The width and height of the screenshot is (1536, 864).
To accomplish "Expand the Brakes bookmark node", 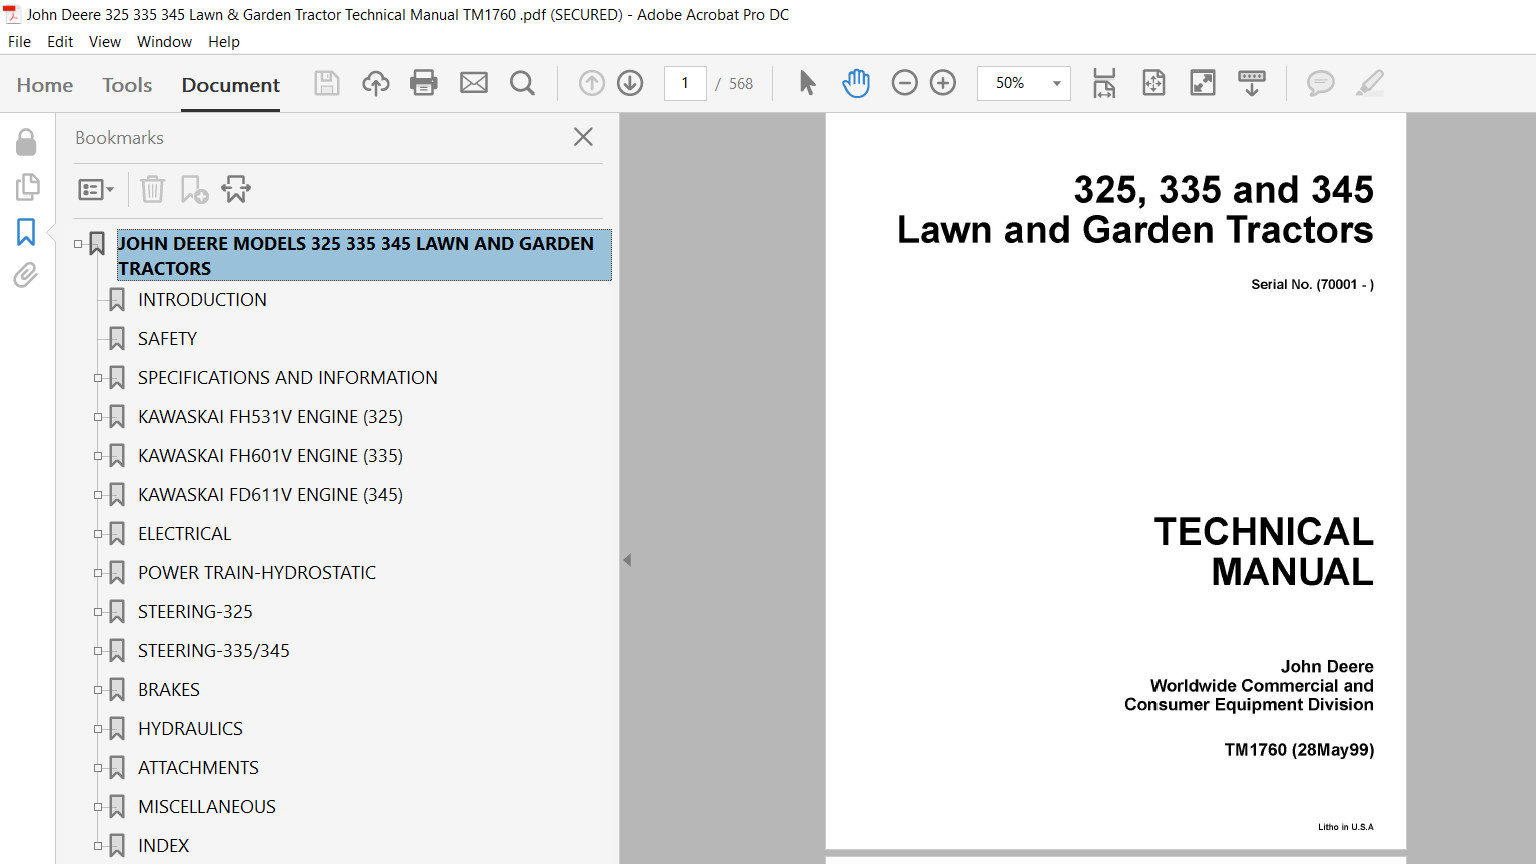I will 98,690.
